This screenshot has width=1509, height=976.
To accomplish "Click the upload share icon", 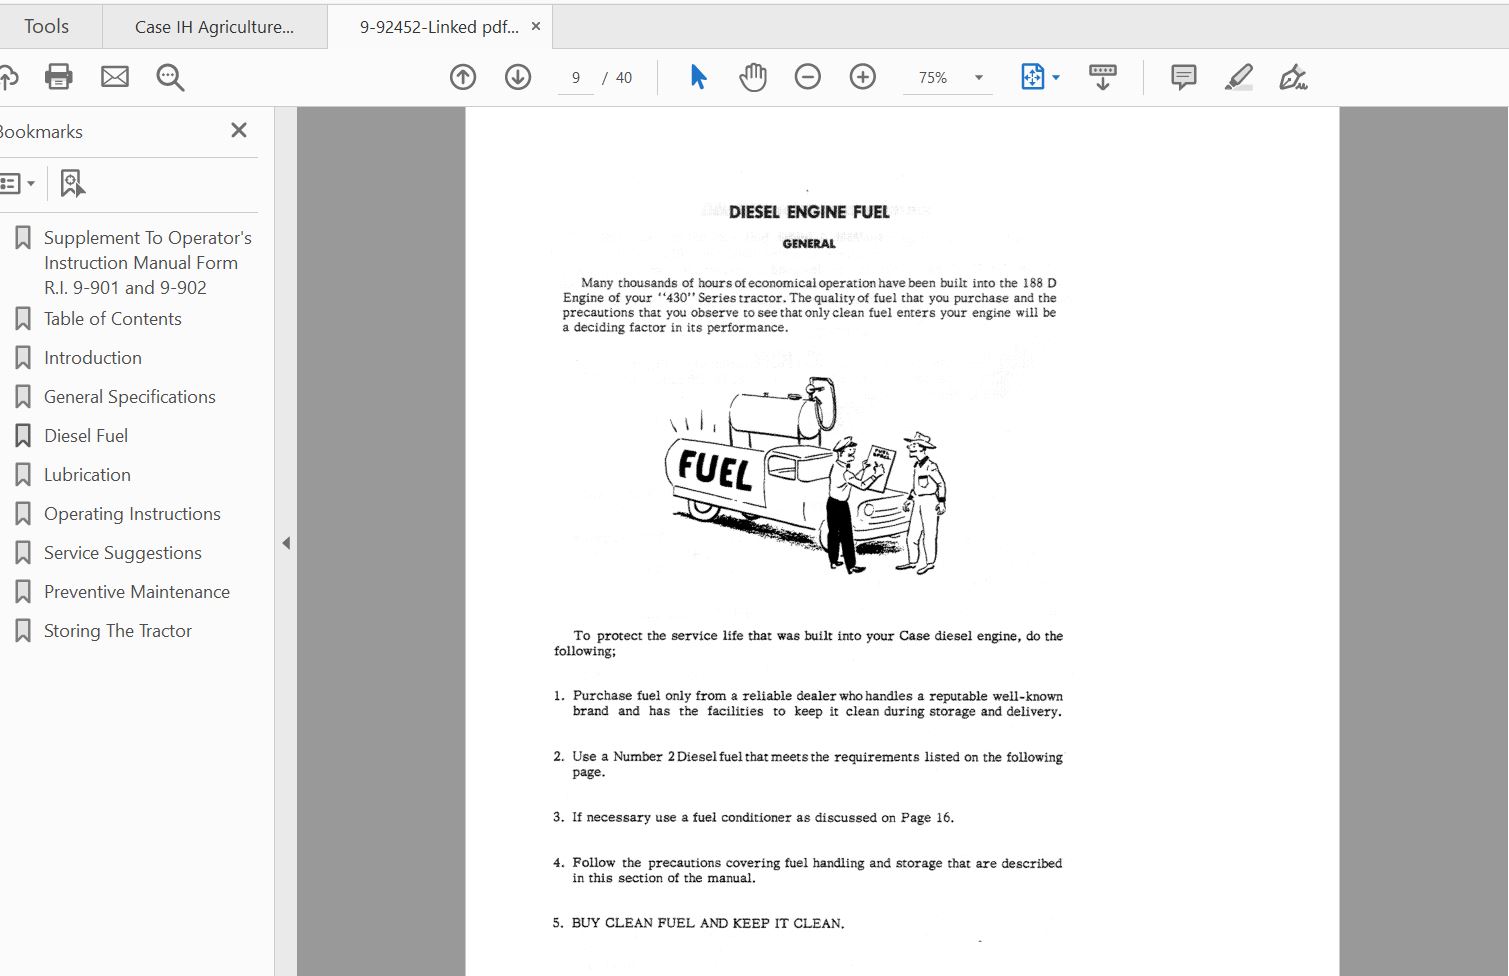I will [x=8, y=77].
